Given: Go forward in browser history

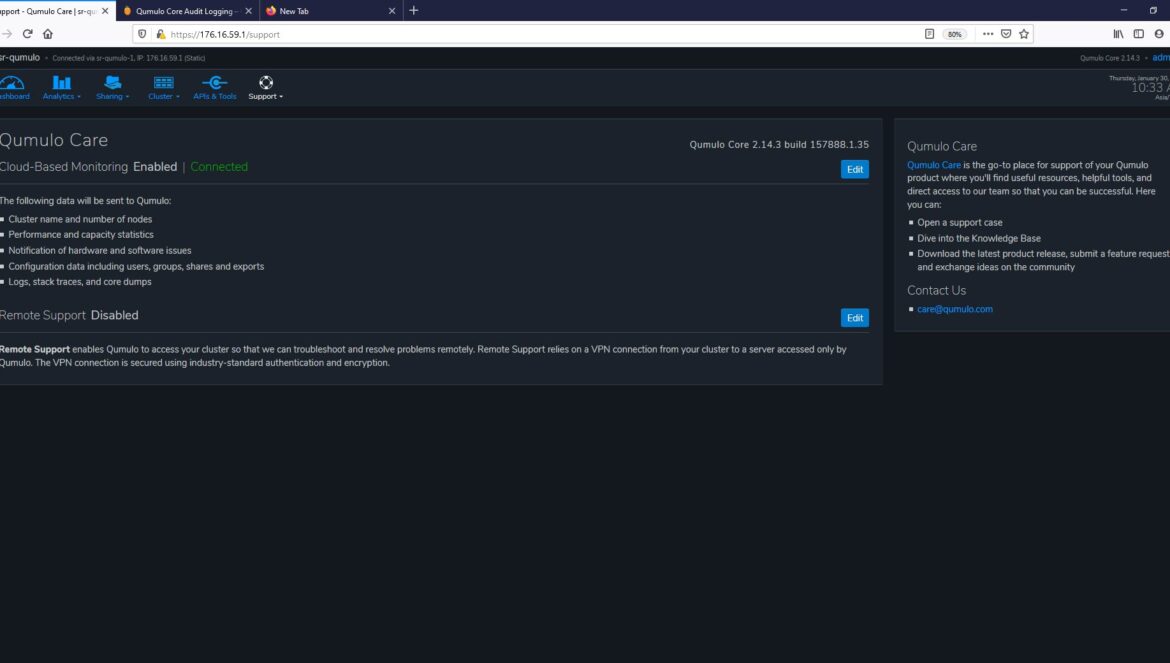Looking at the screenshot, I should tap(7, 34).
